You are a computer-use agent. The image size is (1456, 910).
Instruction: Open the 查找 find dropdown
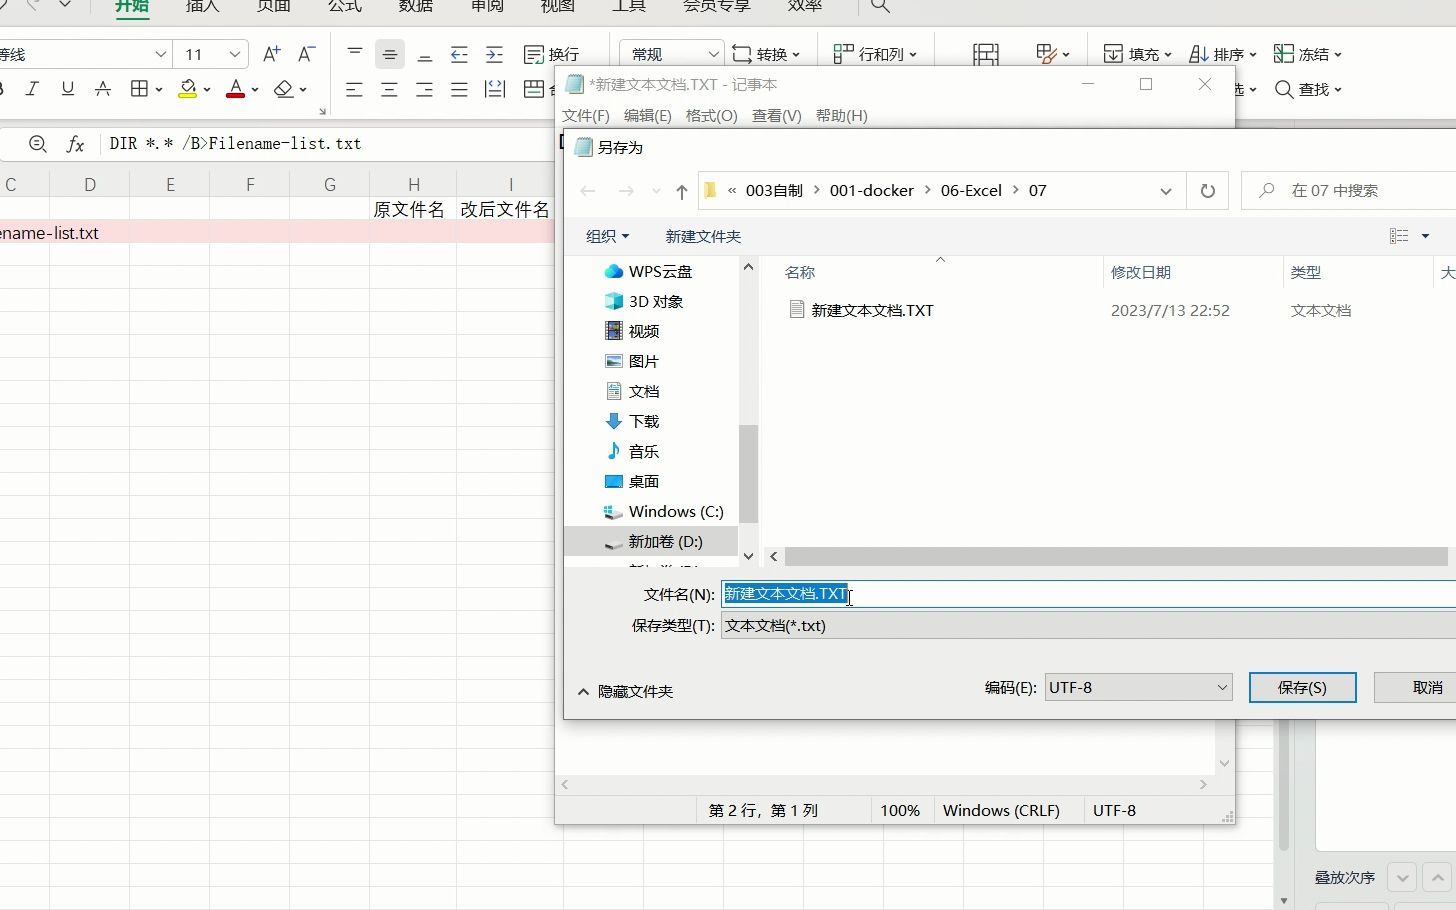pyautogui.click(x=1308, y=89)
